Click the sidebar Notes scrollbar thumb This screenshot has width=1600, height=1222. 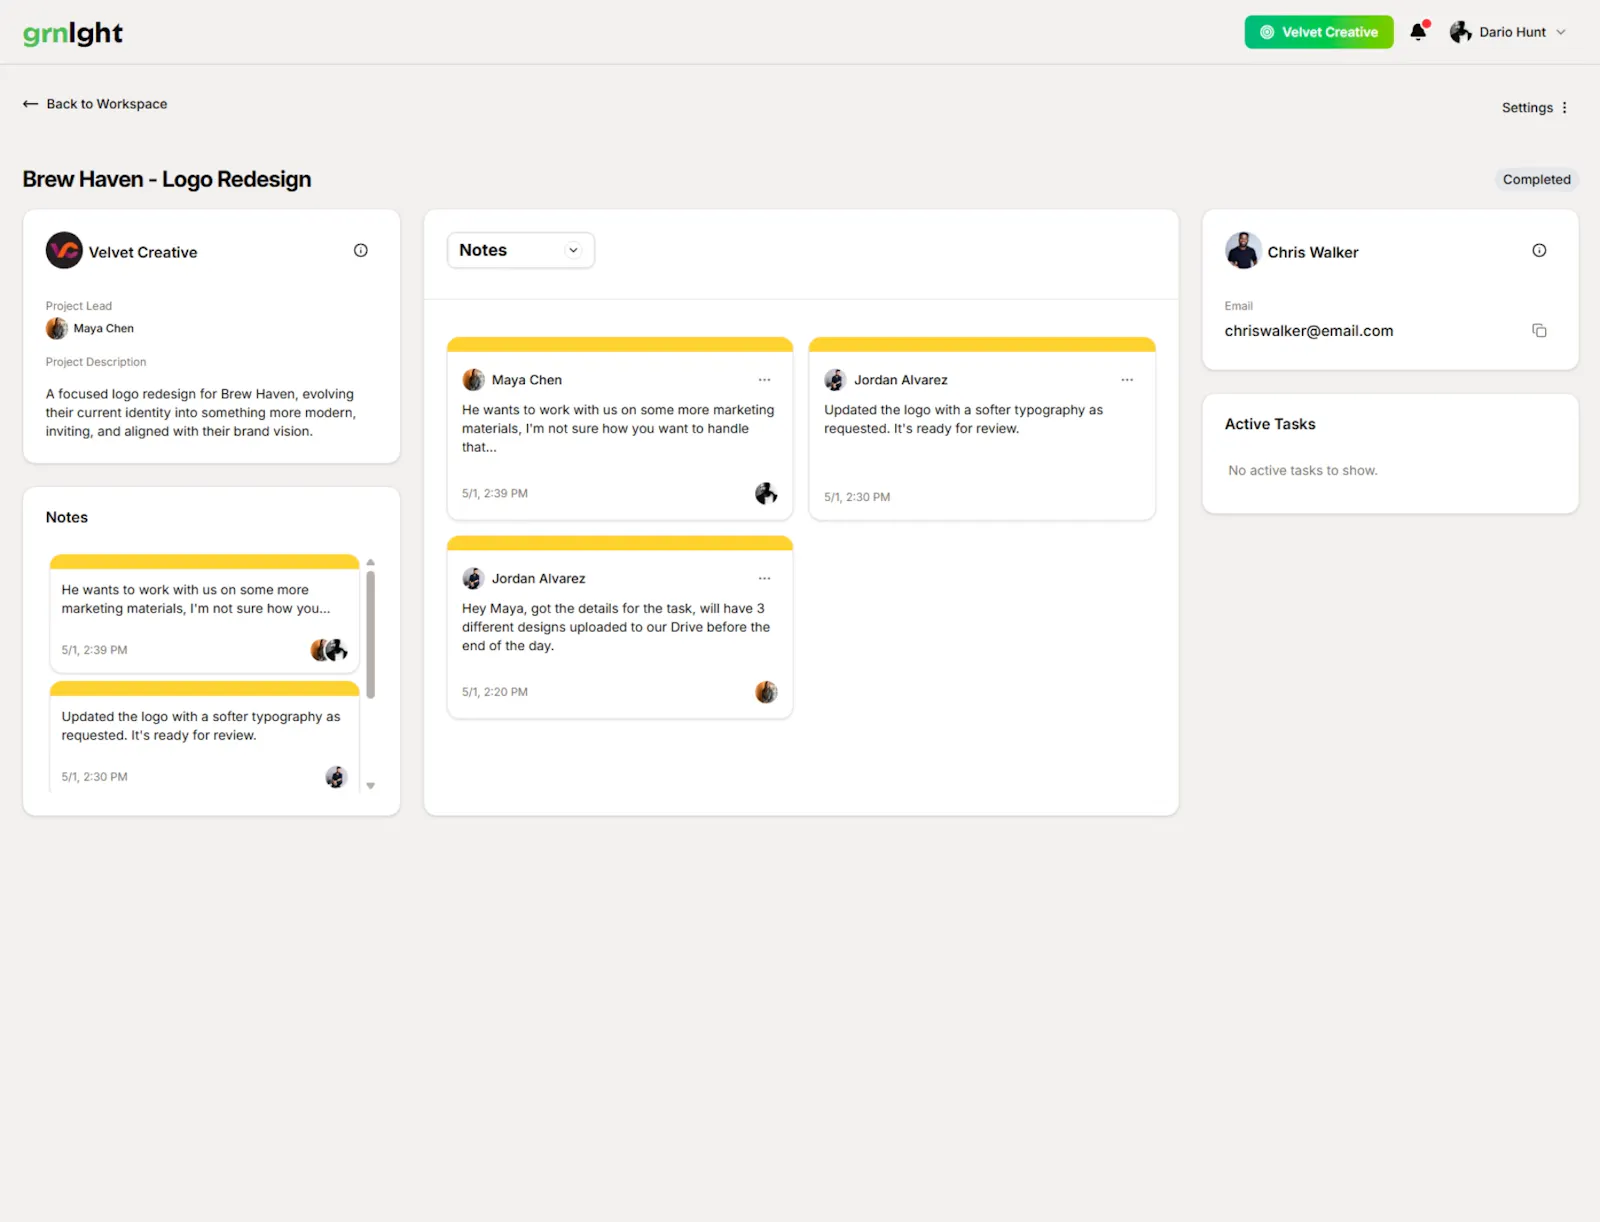coord(370,635)
